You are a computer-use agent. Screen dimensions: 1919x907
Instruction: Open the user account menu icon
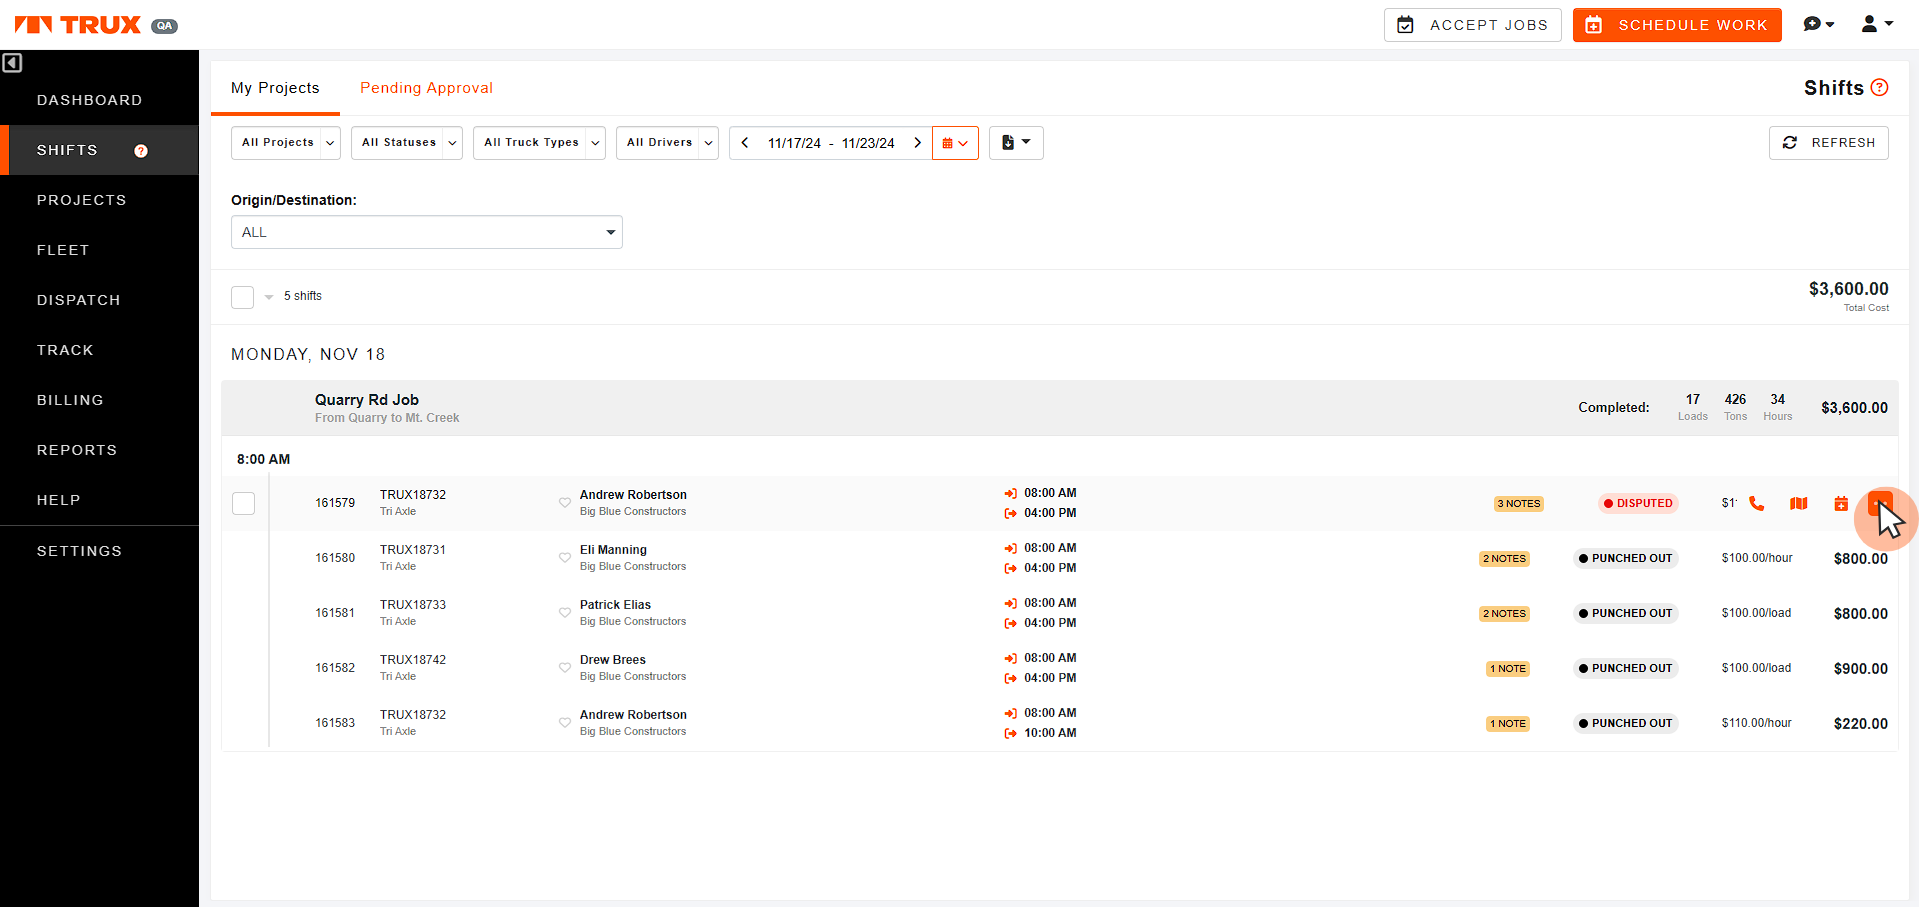click(x=1876, y=24)
